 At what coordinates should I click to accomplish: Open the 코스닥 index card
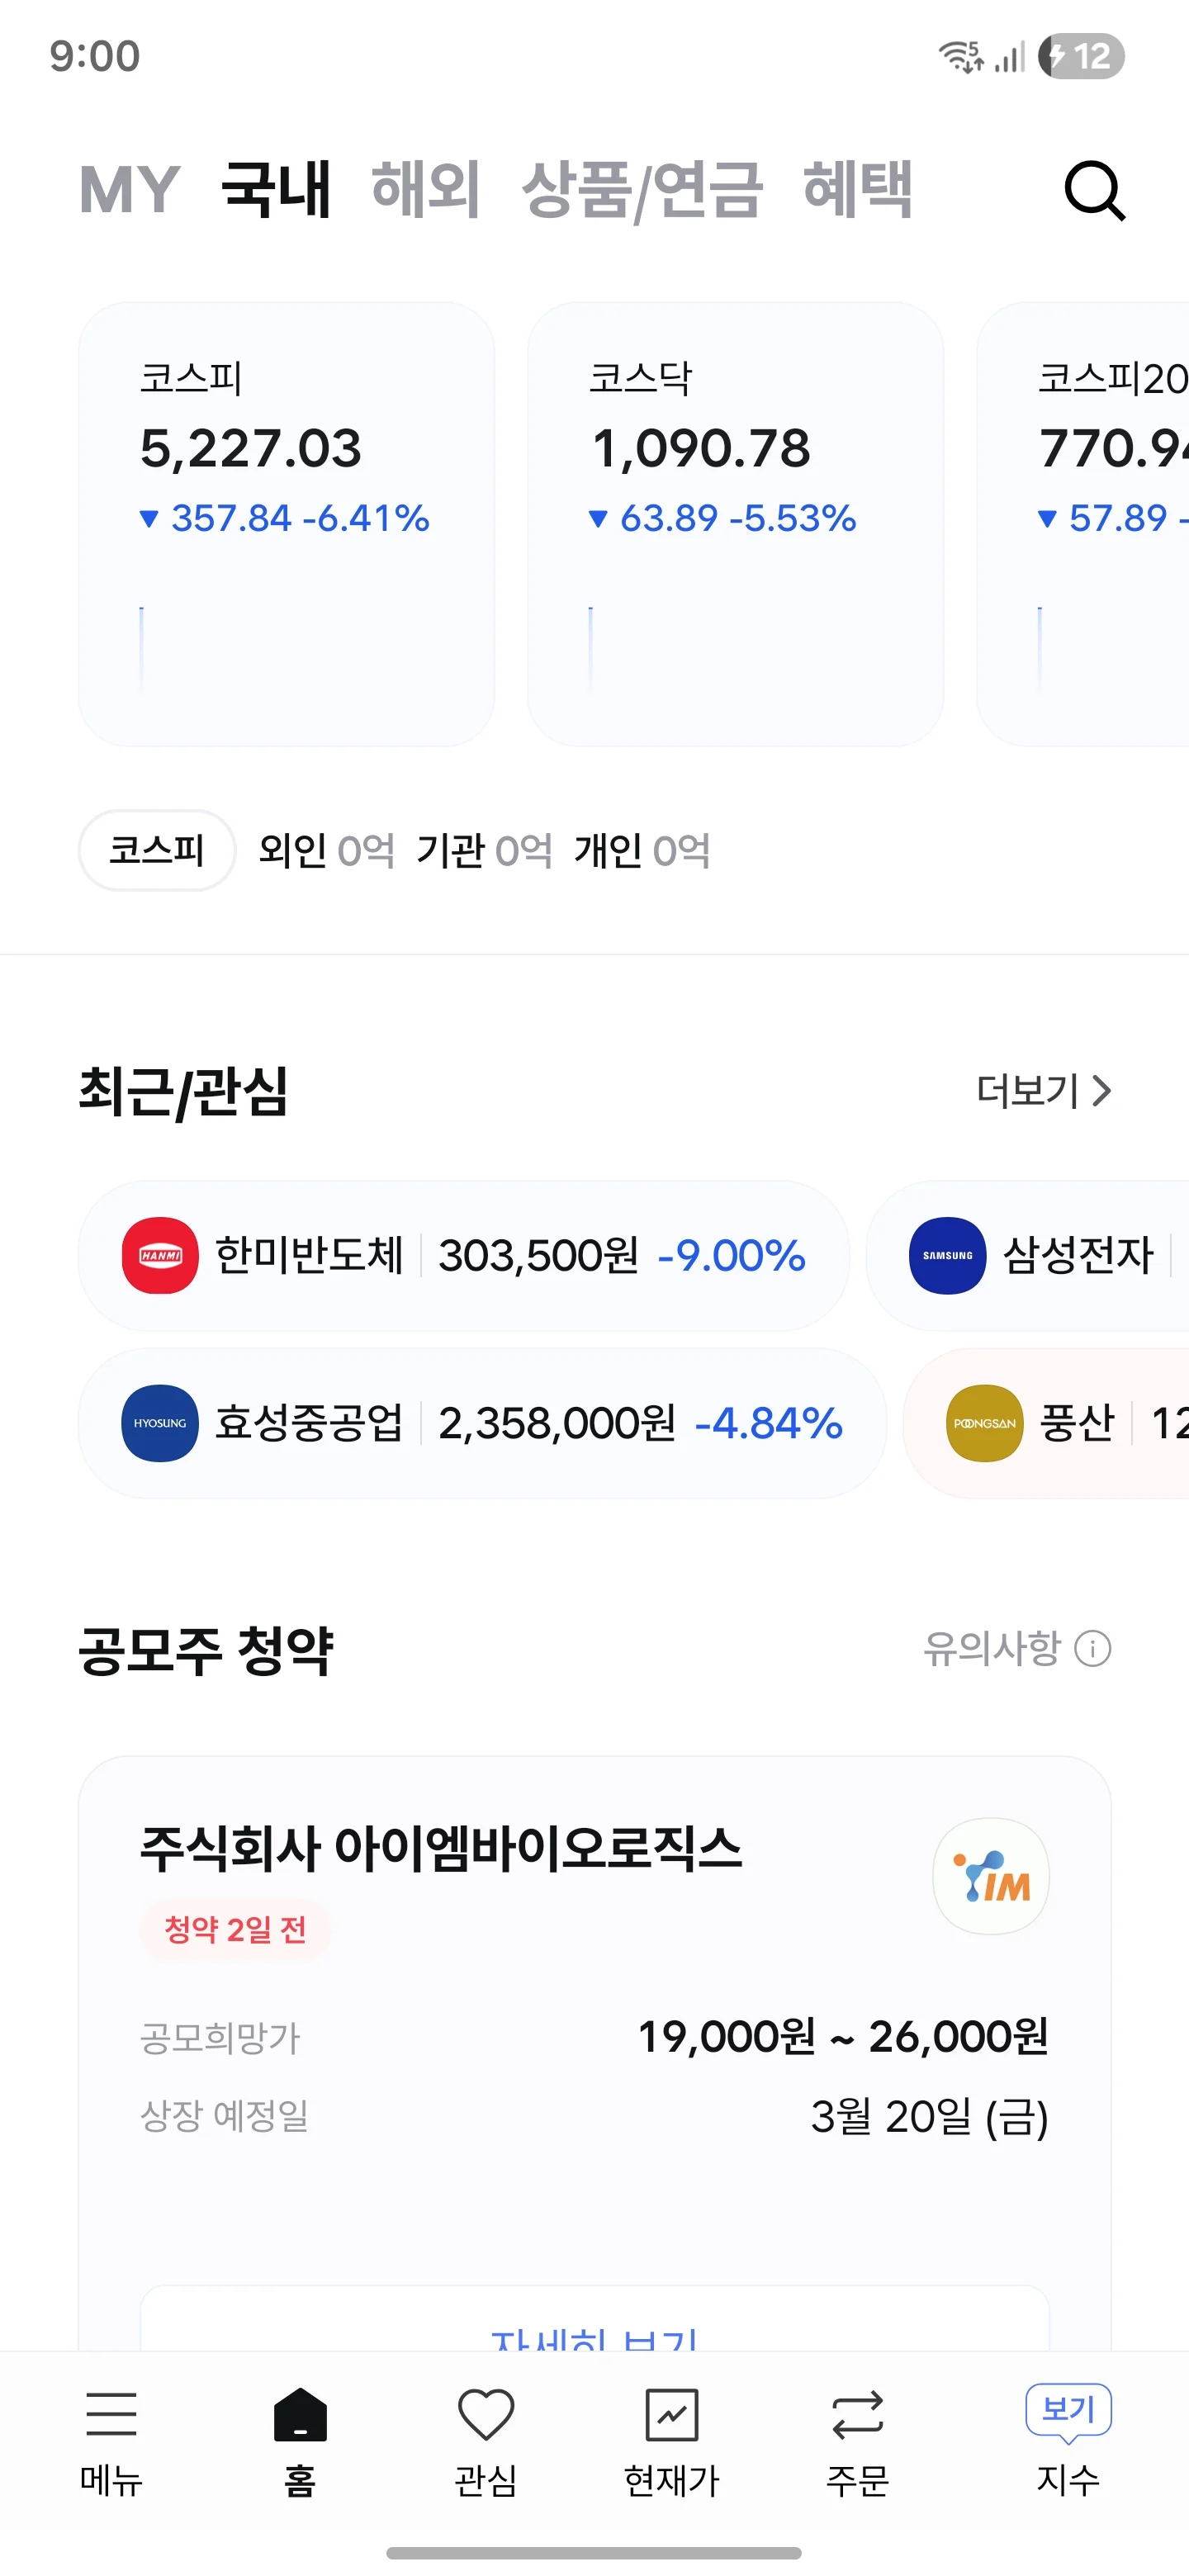[735, 524]
